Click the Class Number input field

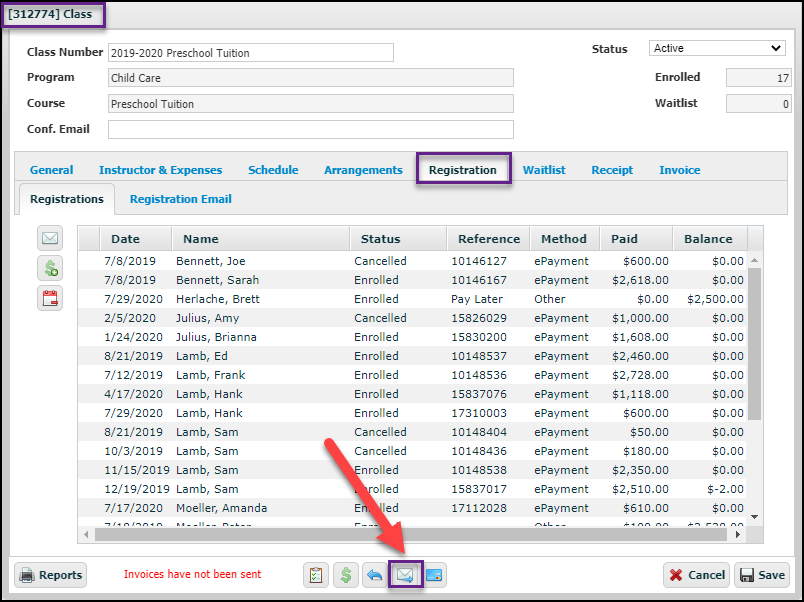click(x=251, y=53)
